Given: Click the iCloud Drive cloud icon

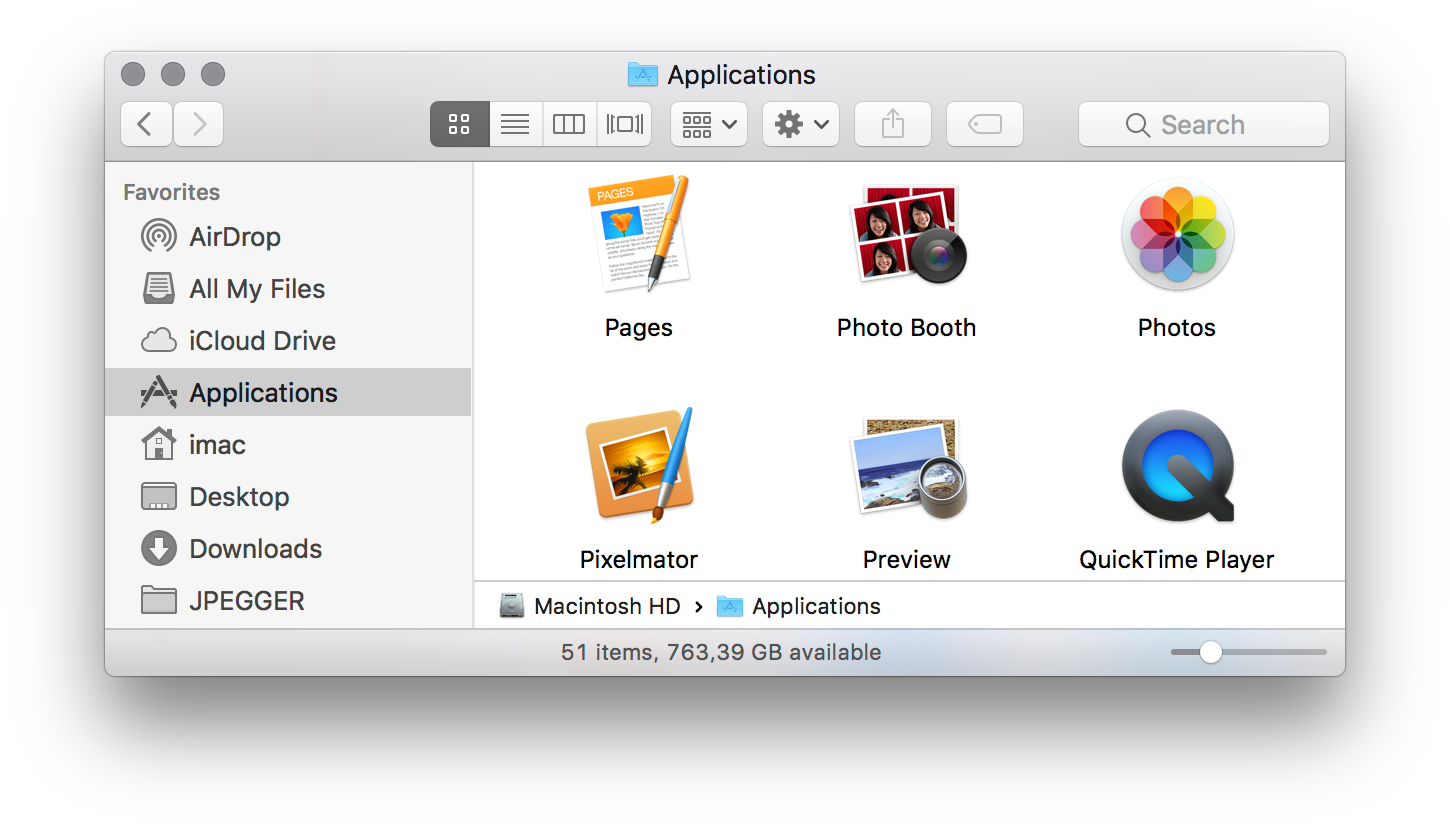Looking at the screenshot, I should pyautogui.click(x=159, y=341).
